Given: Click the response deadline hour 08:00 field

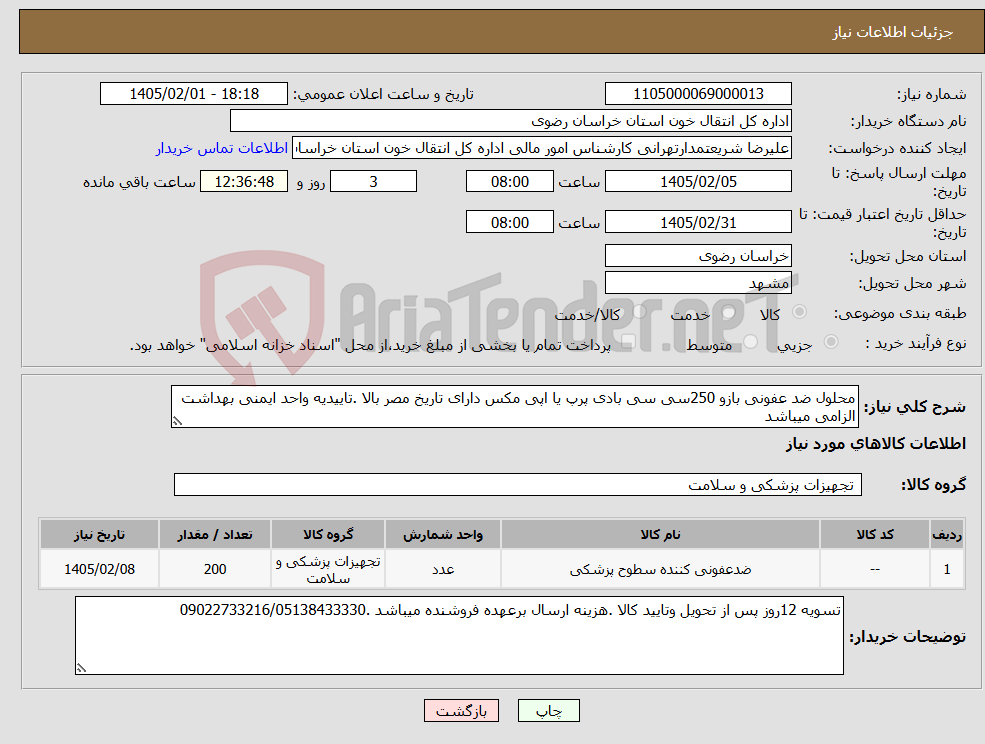Looking at the screenshot, I should [509, 182].
